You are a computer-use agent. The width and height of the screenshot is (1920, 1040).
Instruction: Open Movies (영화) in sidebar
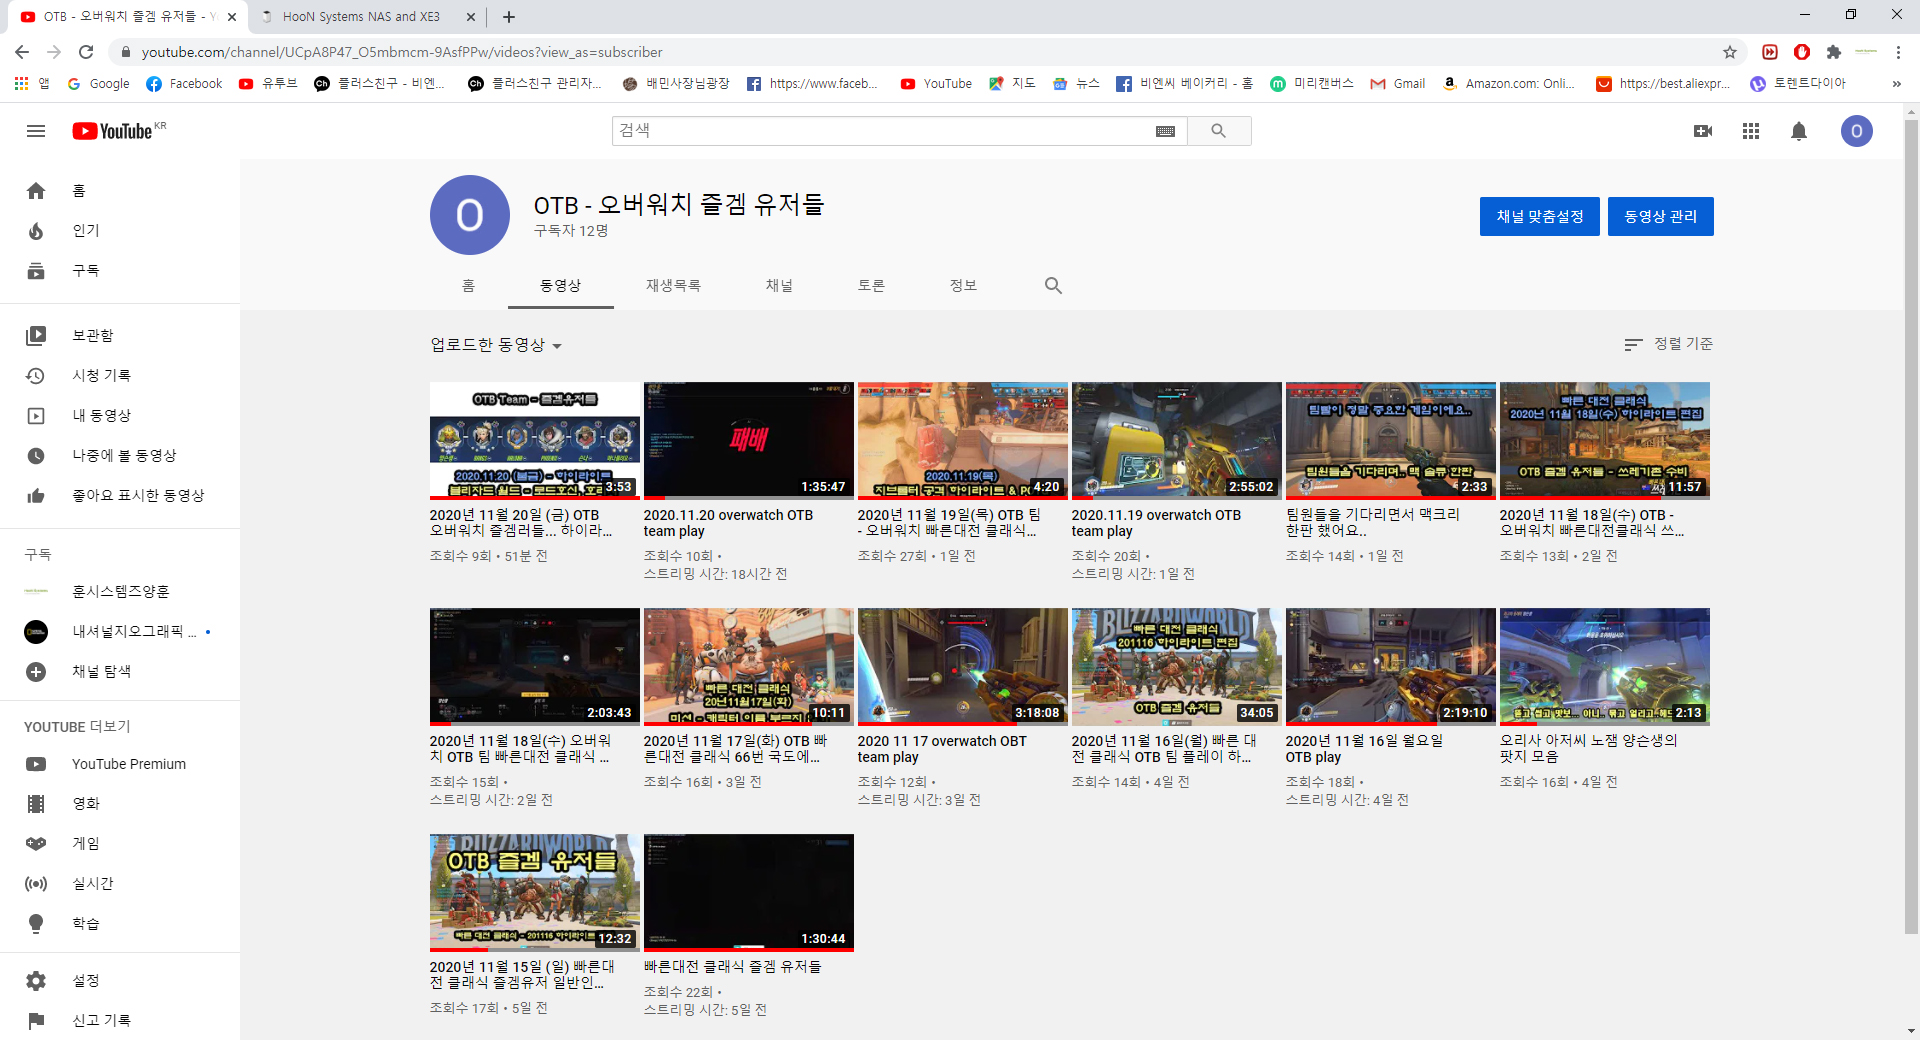pos(120,804)
